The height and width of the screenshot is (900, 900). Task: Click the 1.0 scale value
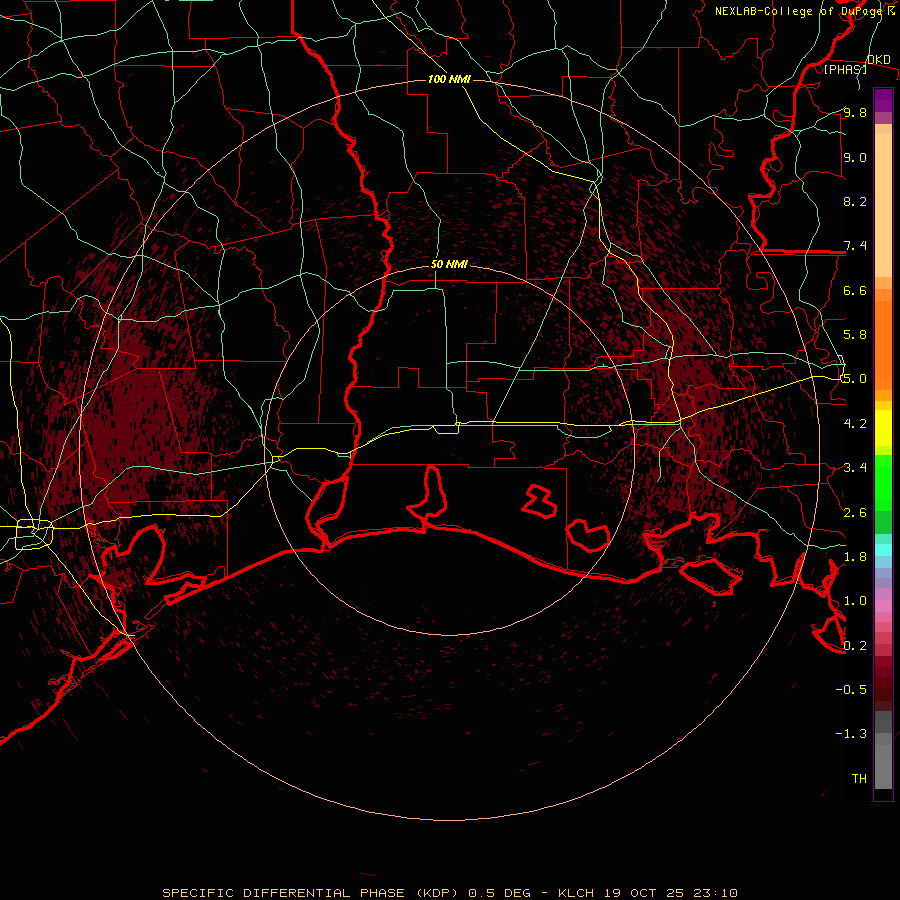[x=855, y=601]
